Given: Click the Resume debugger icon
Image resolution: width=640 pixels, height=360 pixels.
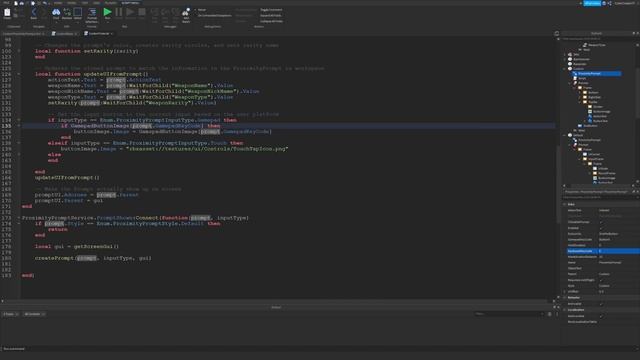Looking at the screenshot, I should click(x=130, y=12).
